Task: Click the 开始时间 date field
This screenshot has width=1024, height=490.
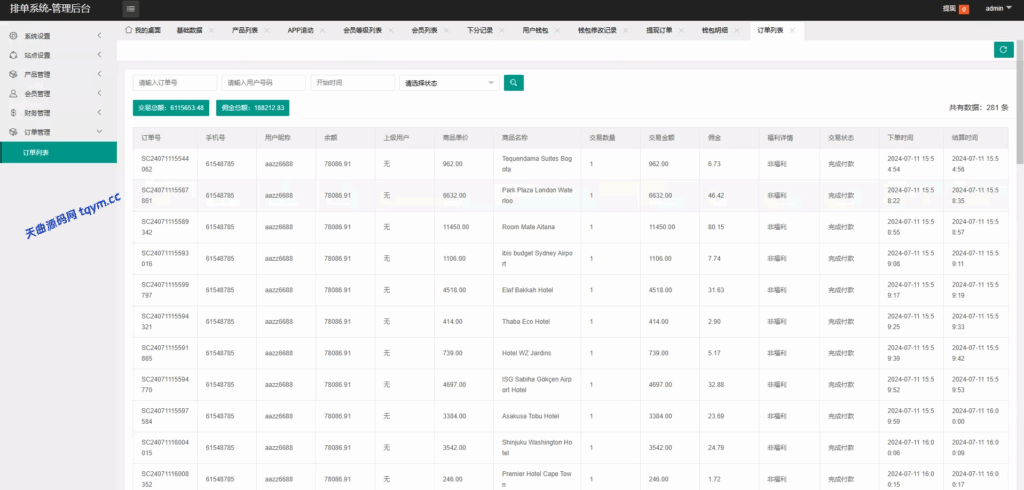Action: click(353, 83)
